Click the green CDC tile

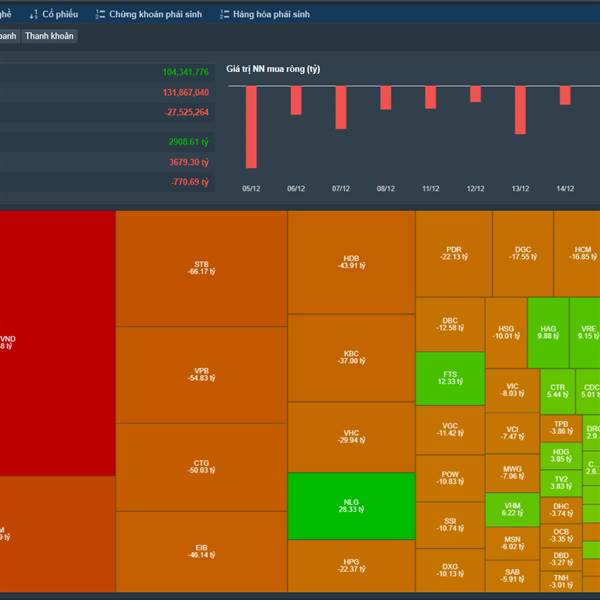tap(588, 391)
